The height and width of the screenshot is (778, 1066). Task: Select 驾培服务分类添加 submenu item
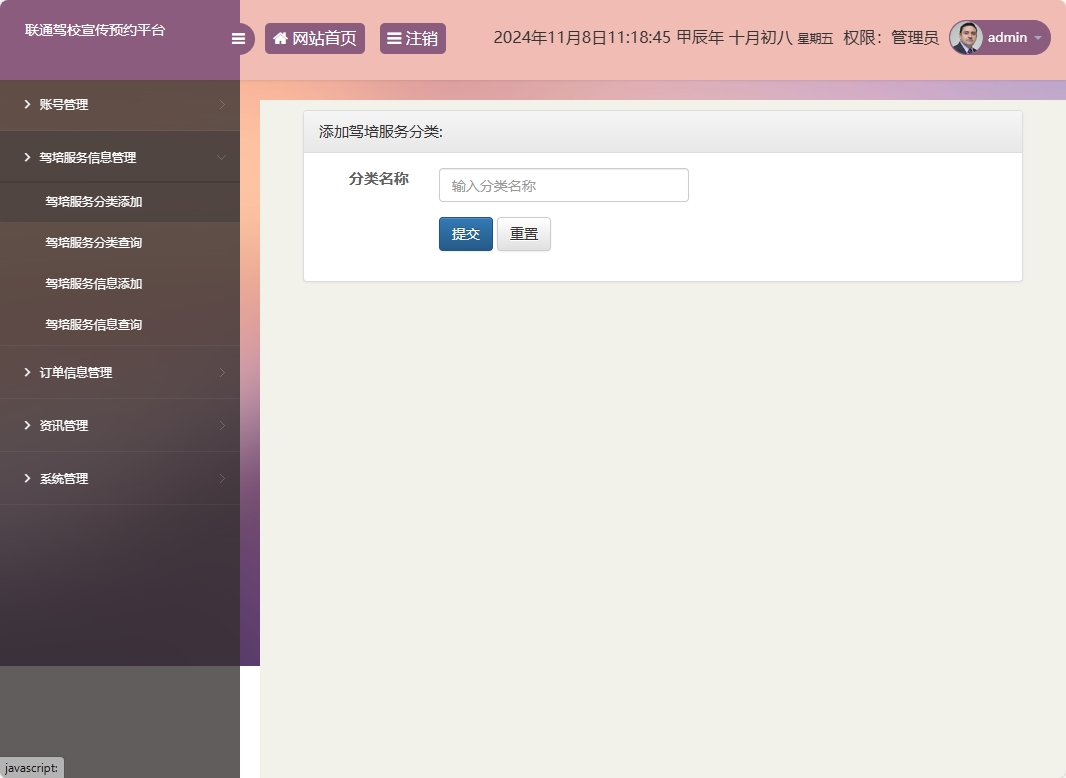point(120,202)
